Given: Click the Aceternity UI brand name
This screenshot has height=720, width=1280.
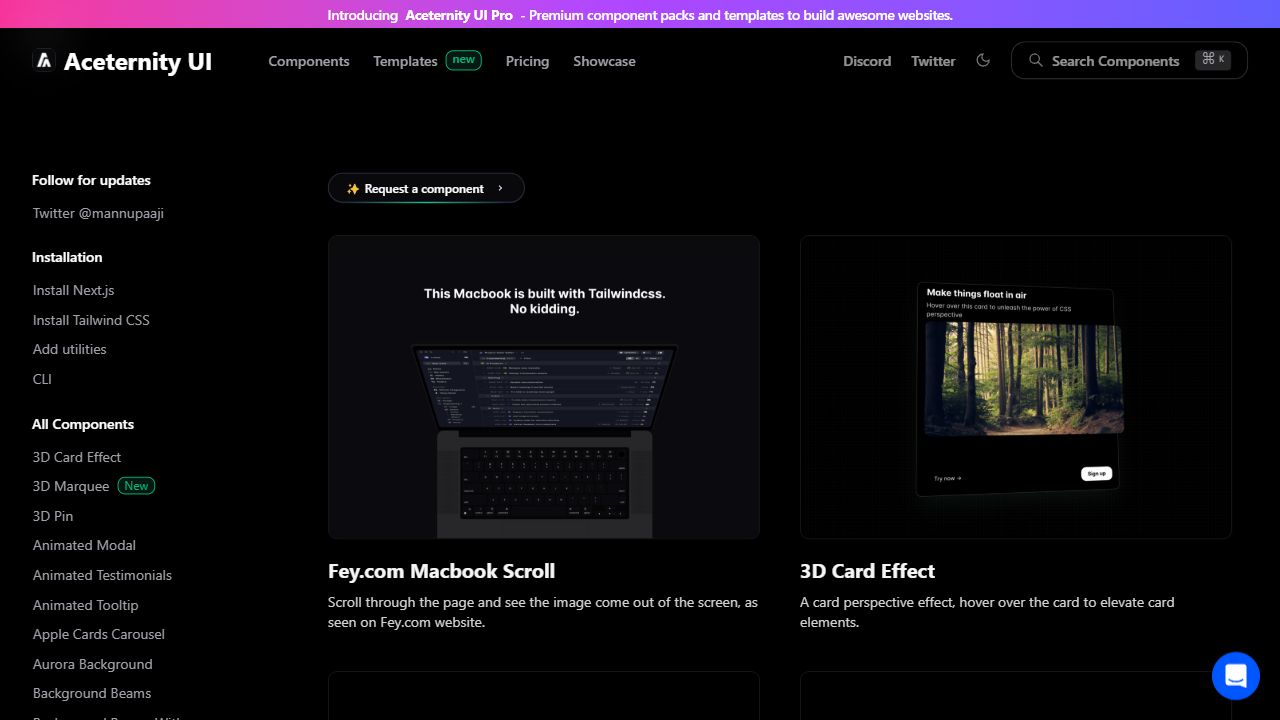Looking at the screenshot, I should pos(138,61).
